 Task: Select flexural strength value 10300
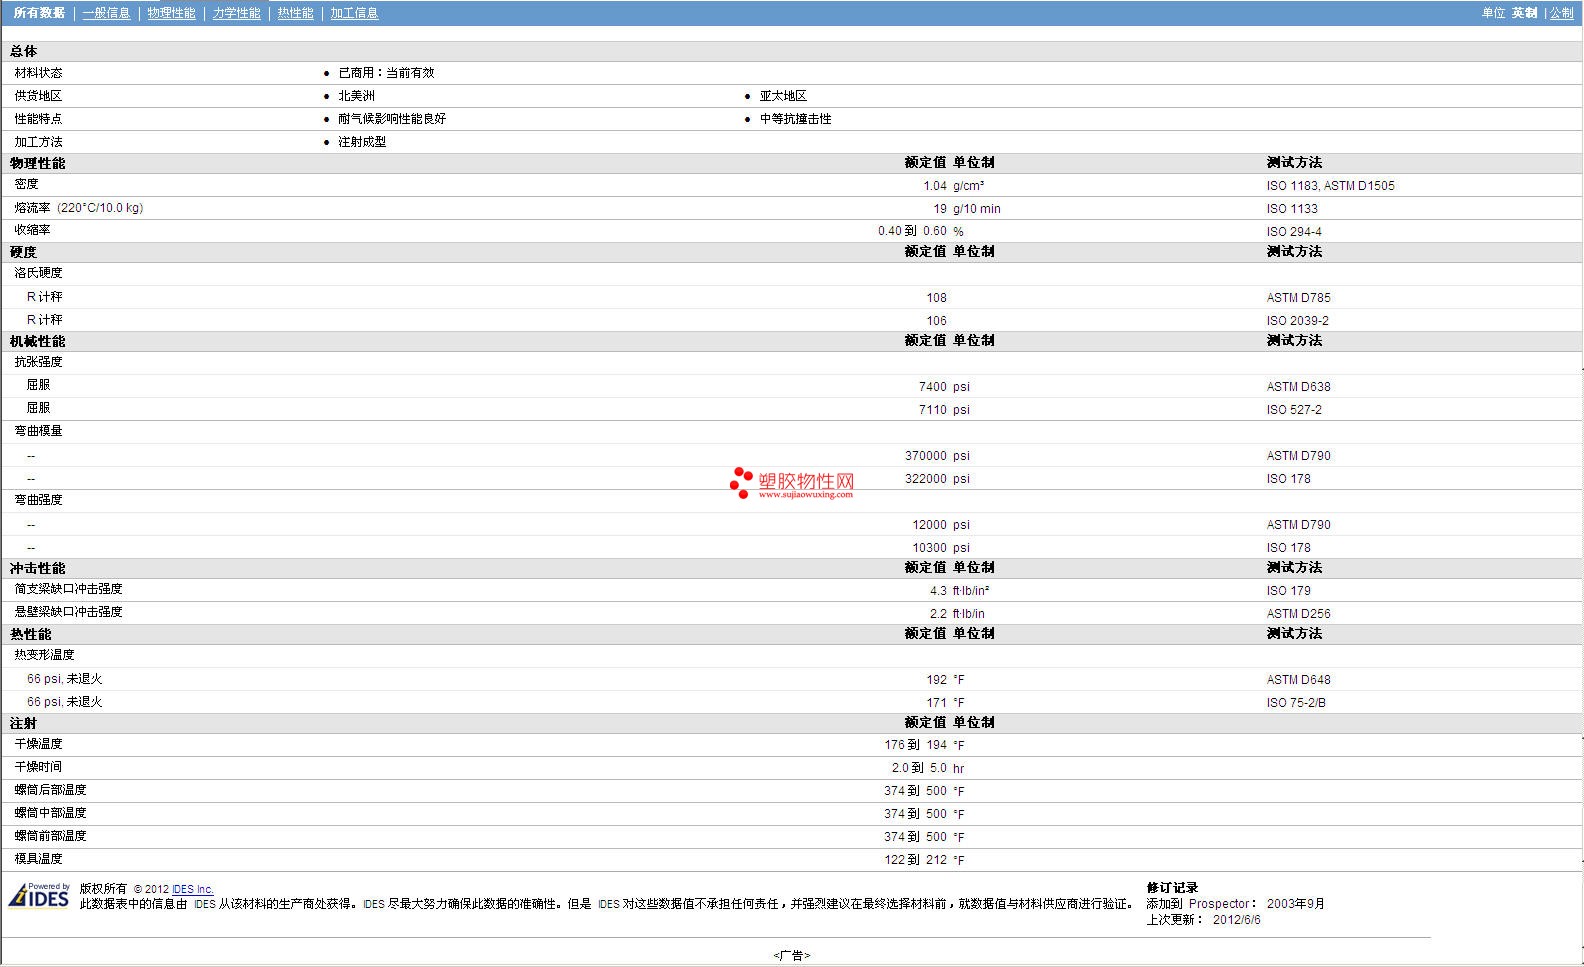point(929,548)
